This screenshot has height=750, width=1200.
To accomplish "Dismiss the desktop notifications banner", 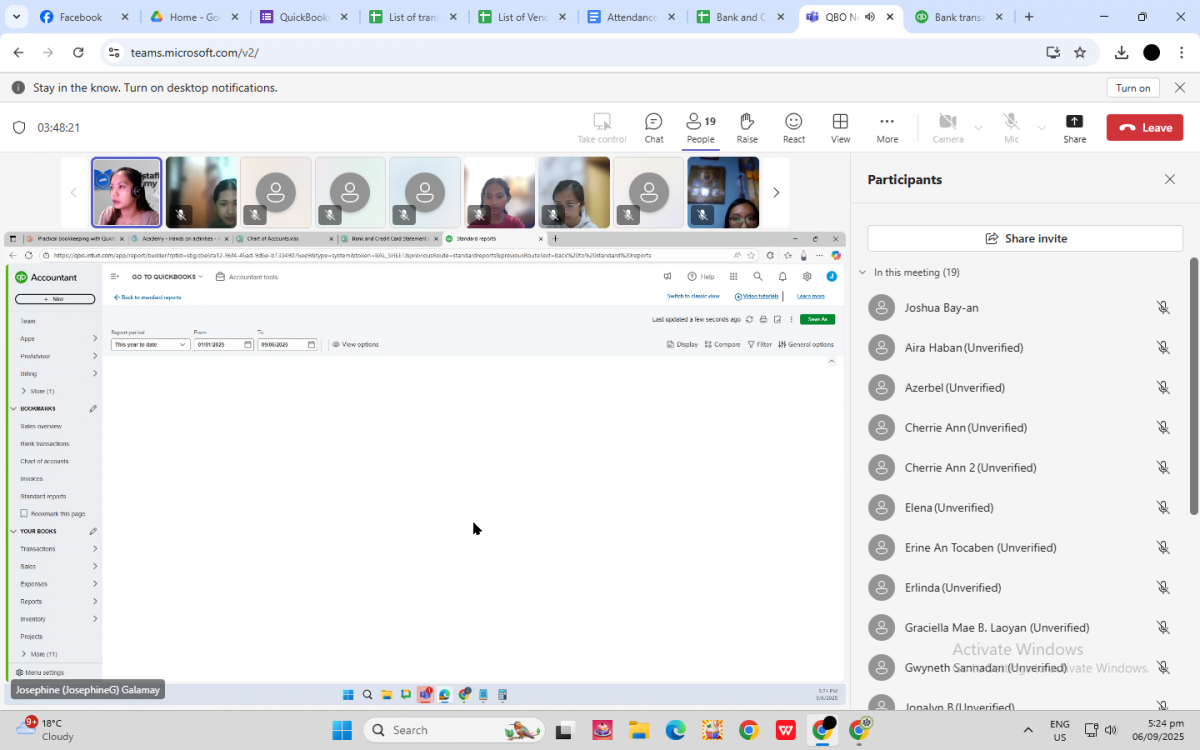I will [1180, 88].
